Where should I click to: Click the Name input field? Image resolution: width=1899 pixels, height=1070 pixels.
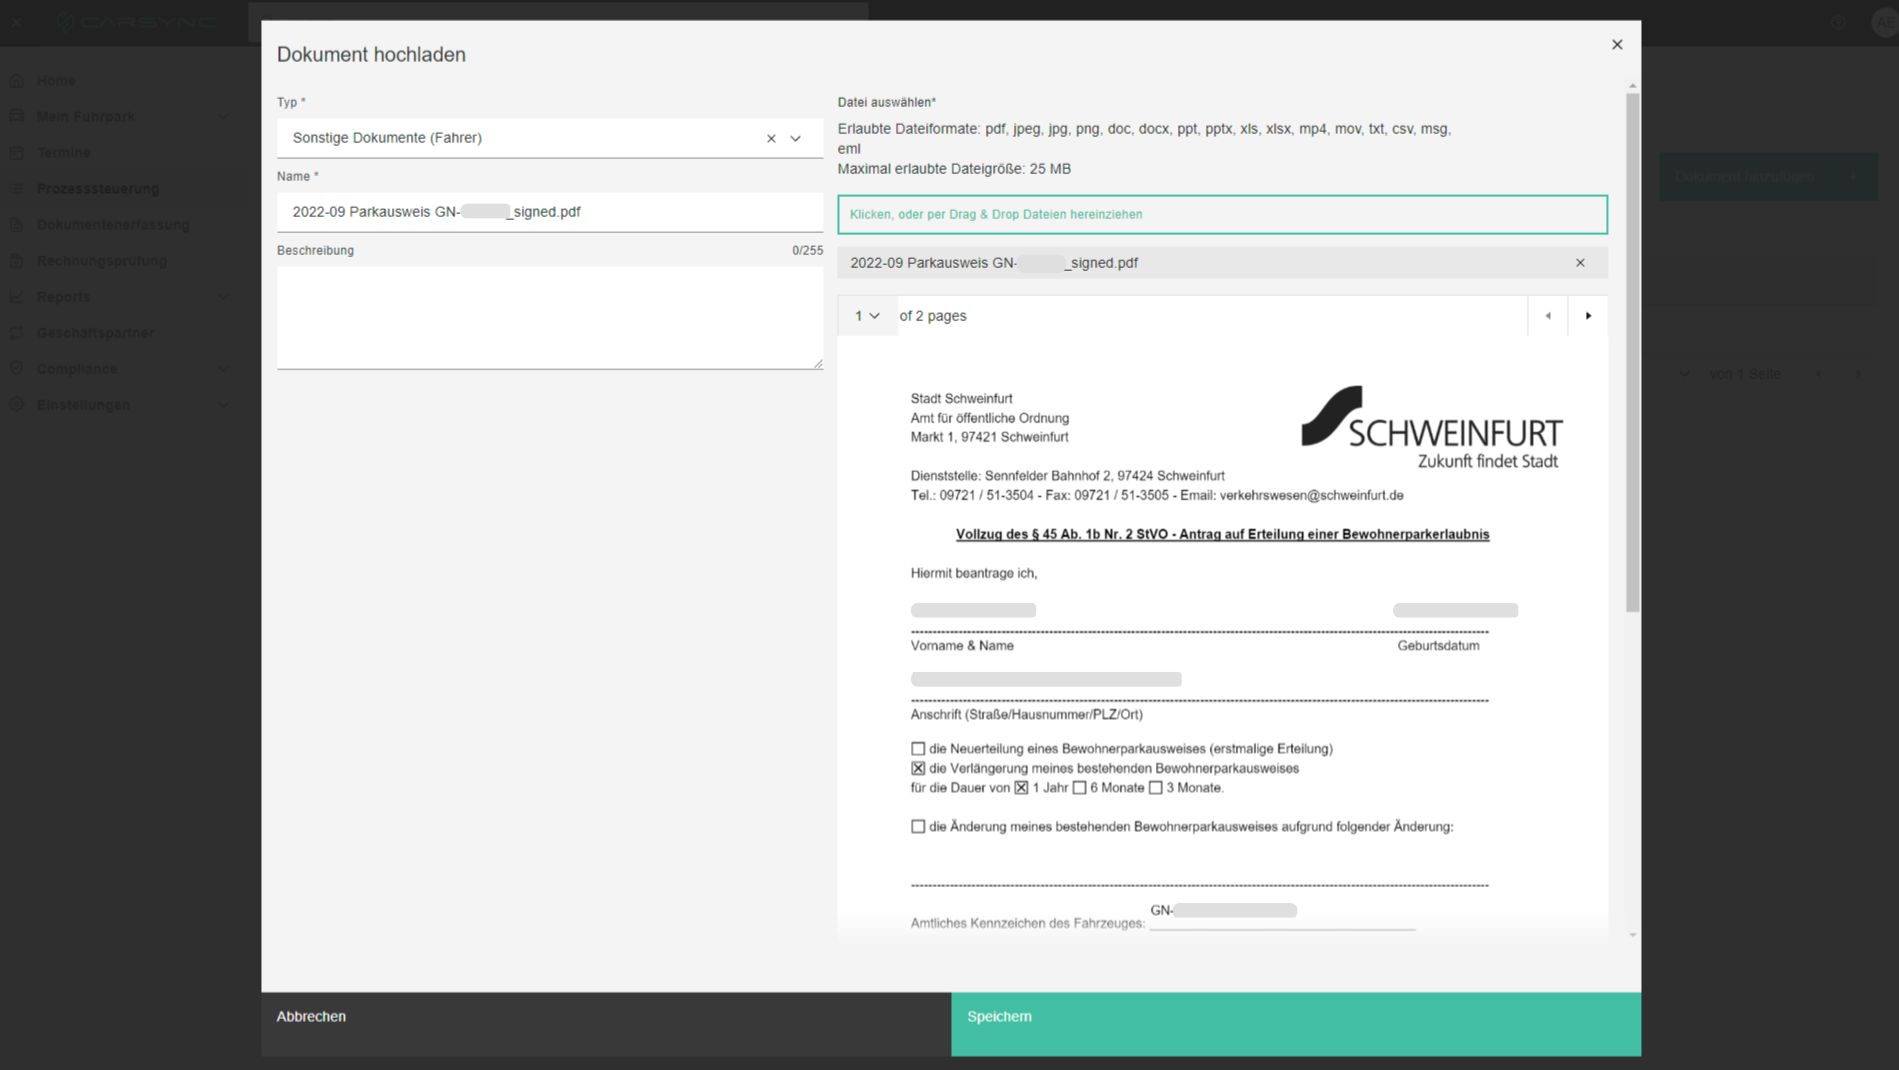550,212
